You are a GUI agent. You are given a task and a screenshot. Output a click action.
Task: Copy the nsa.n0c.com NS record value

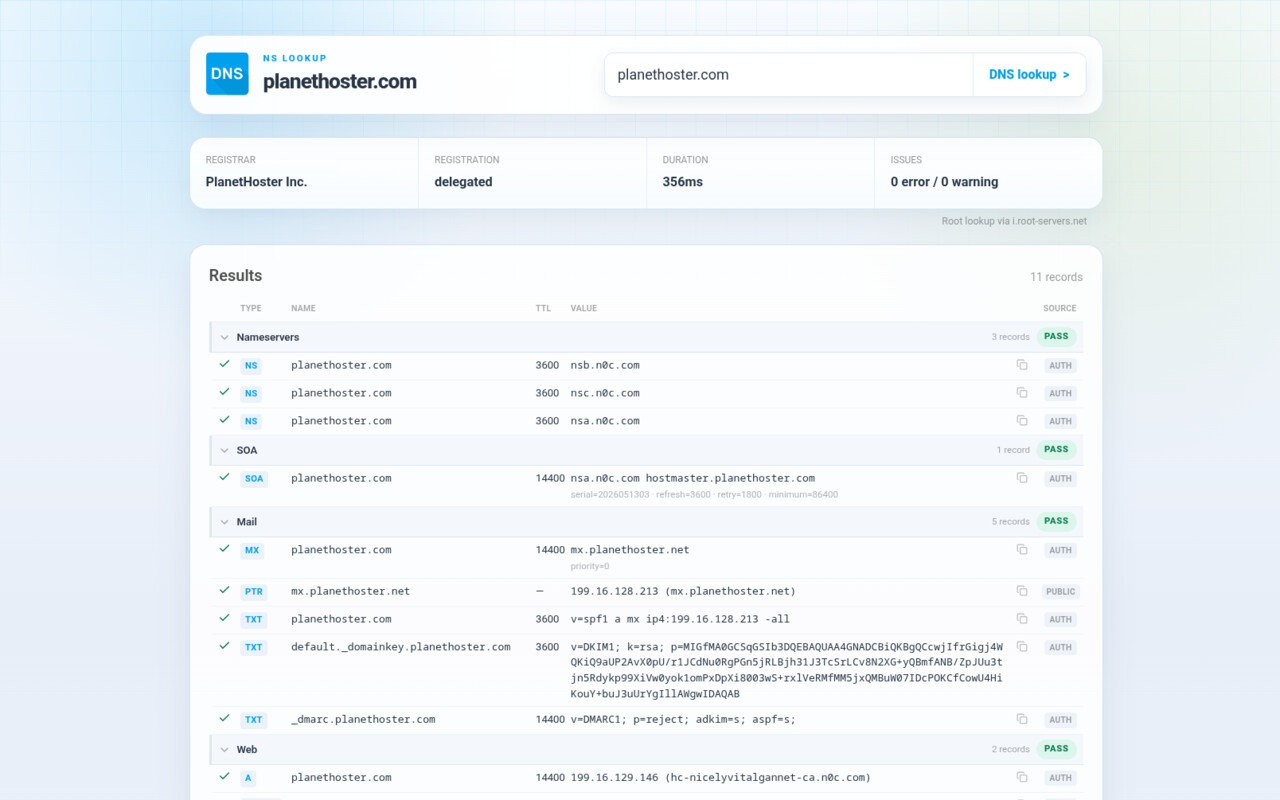click(1022, 421)
